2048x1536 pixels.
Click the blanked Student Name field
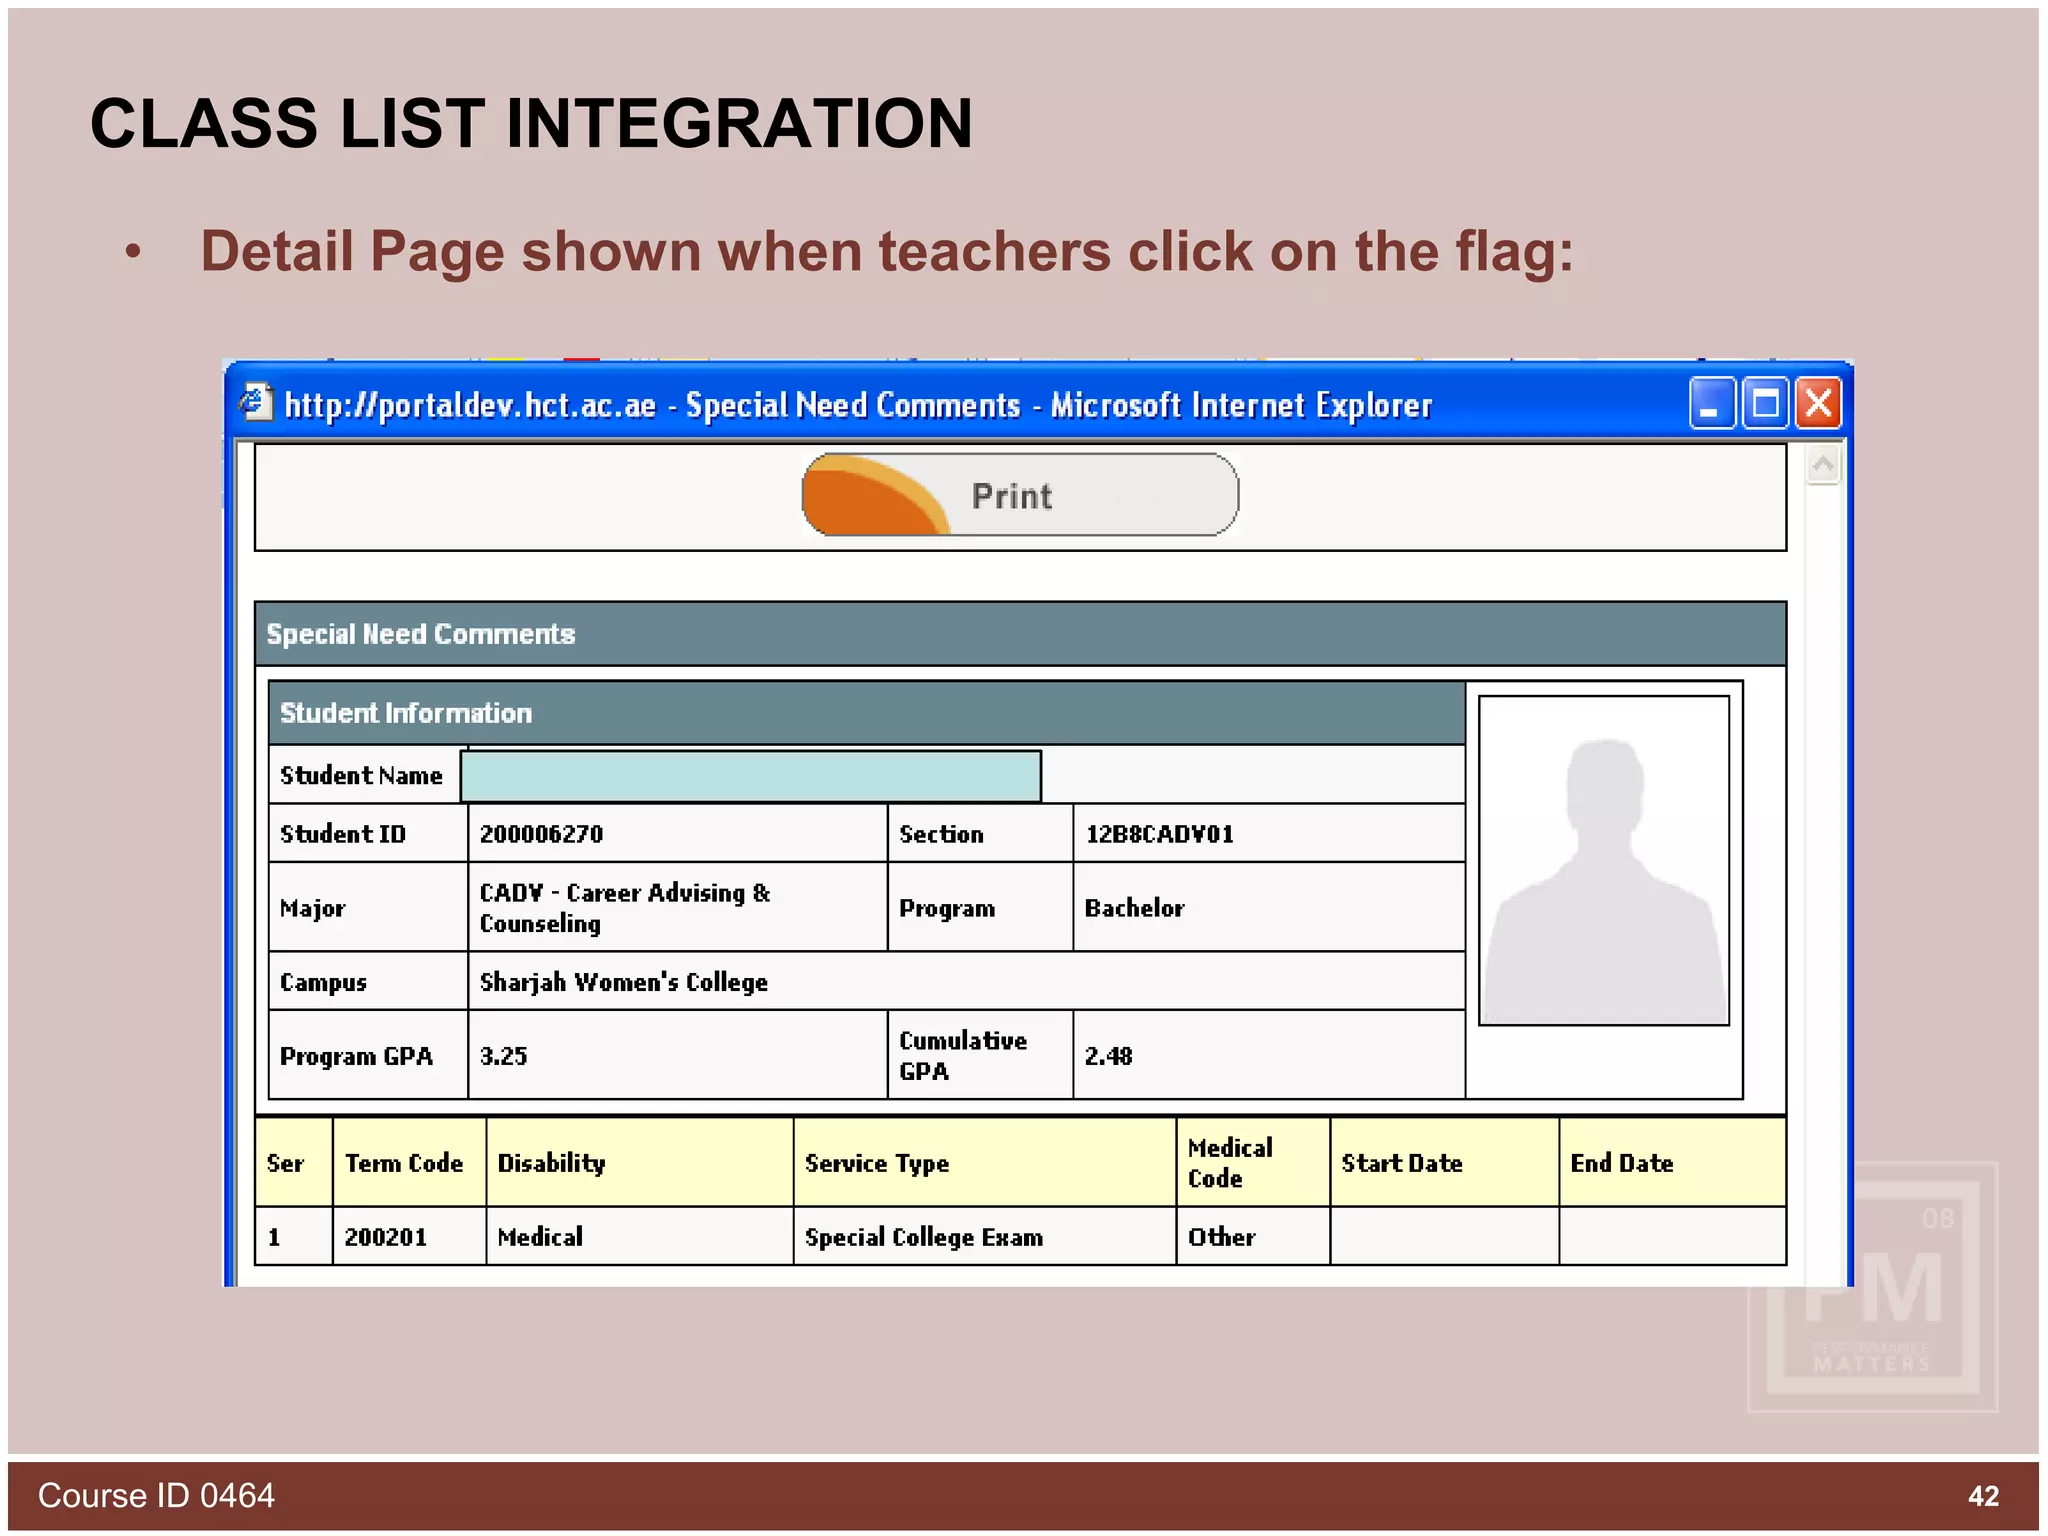751,776
